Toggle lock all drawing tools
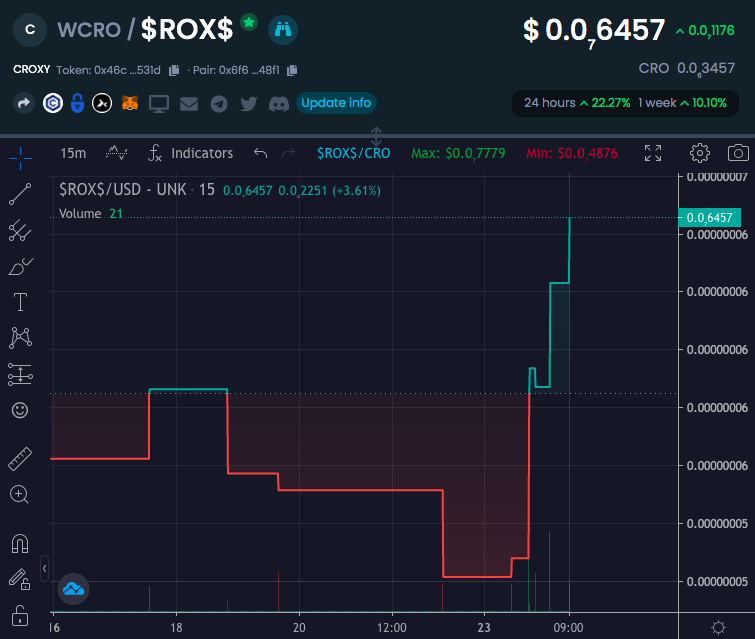Screen dimensions: 755x639 (20, 615)
